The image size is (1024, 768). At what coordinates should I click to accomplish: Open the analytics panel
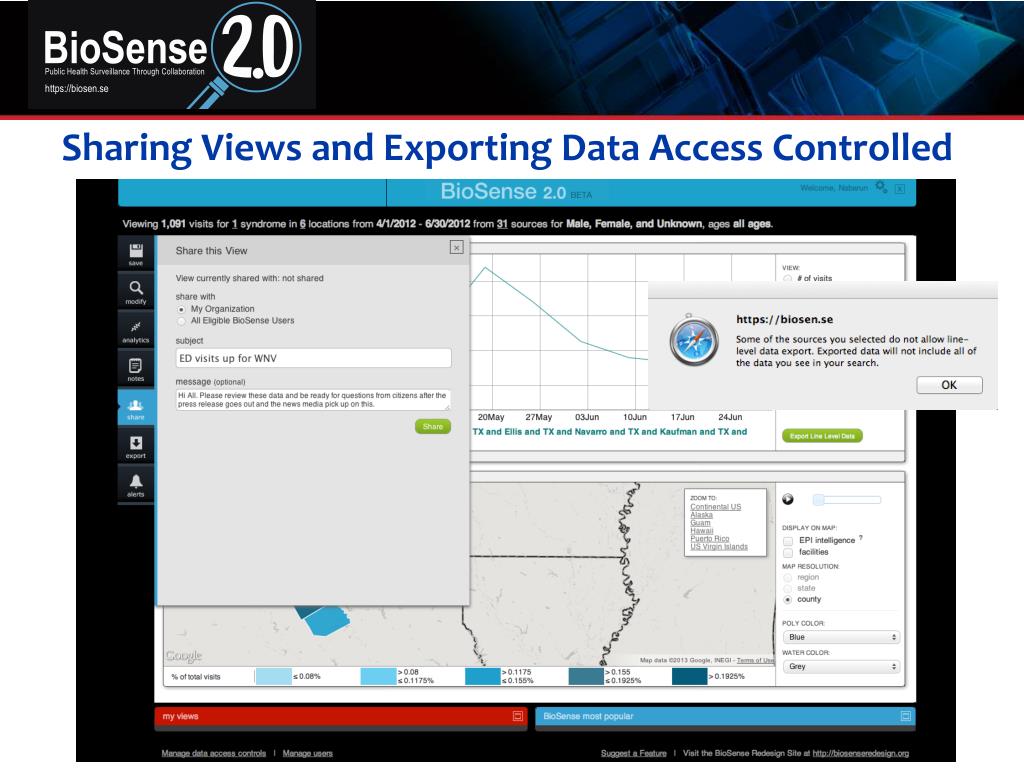tap(136, 330)
